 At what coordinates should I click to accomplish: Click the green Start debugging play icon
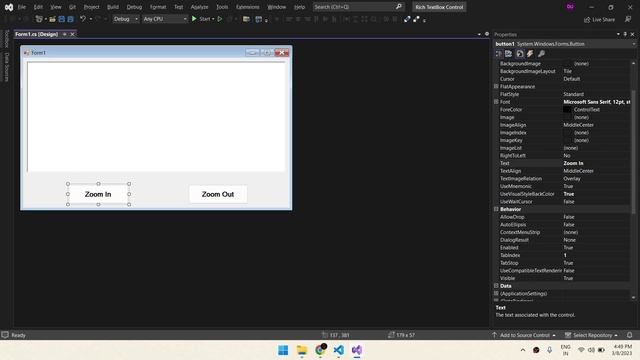pyautogui.click(x=194, y=19)
